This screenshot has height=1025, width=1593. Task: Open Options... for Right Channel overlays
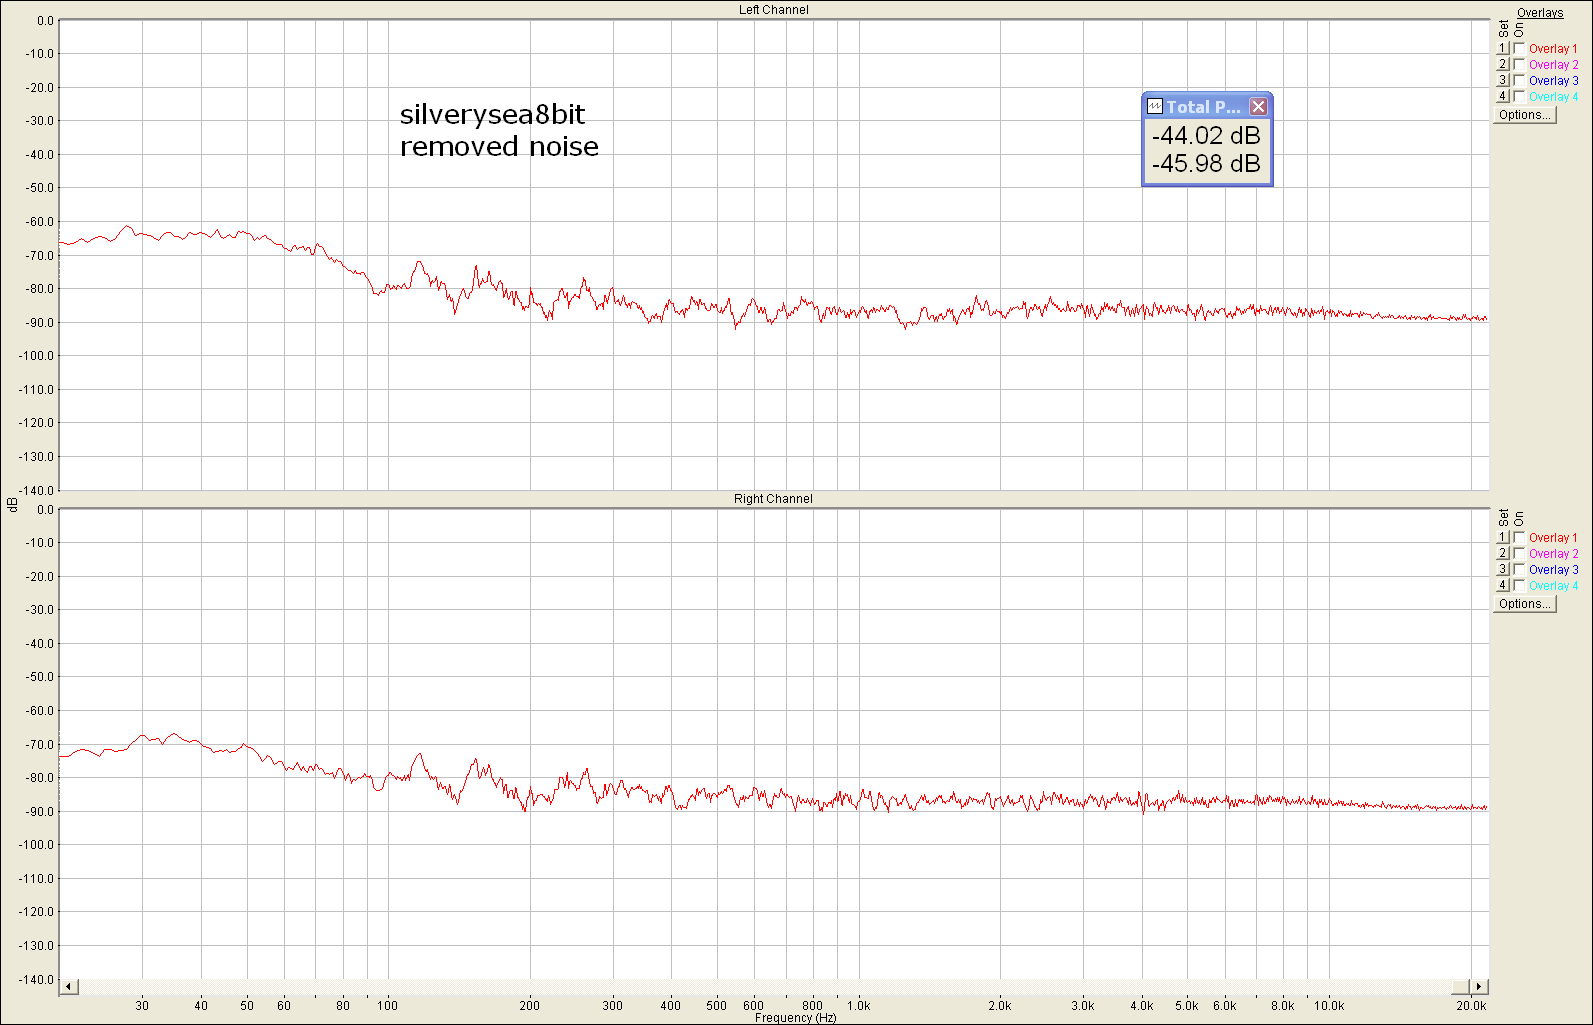[x=1524, y=604]
